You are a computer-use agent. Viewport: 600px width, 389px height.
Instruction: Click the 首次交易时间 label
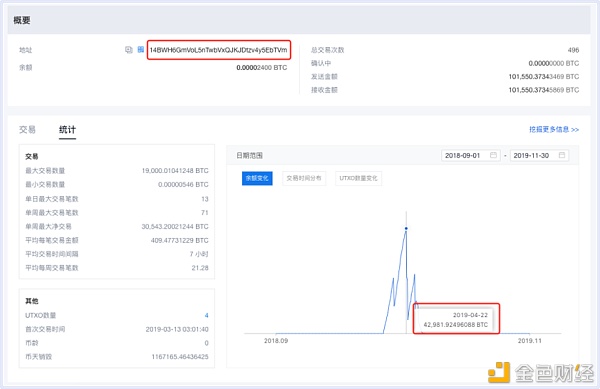pos(45,329)
